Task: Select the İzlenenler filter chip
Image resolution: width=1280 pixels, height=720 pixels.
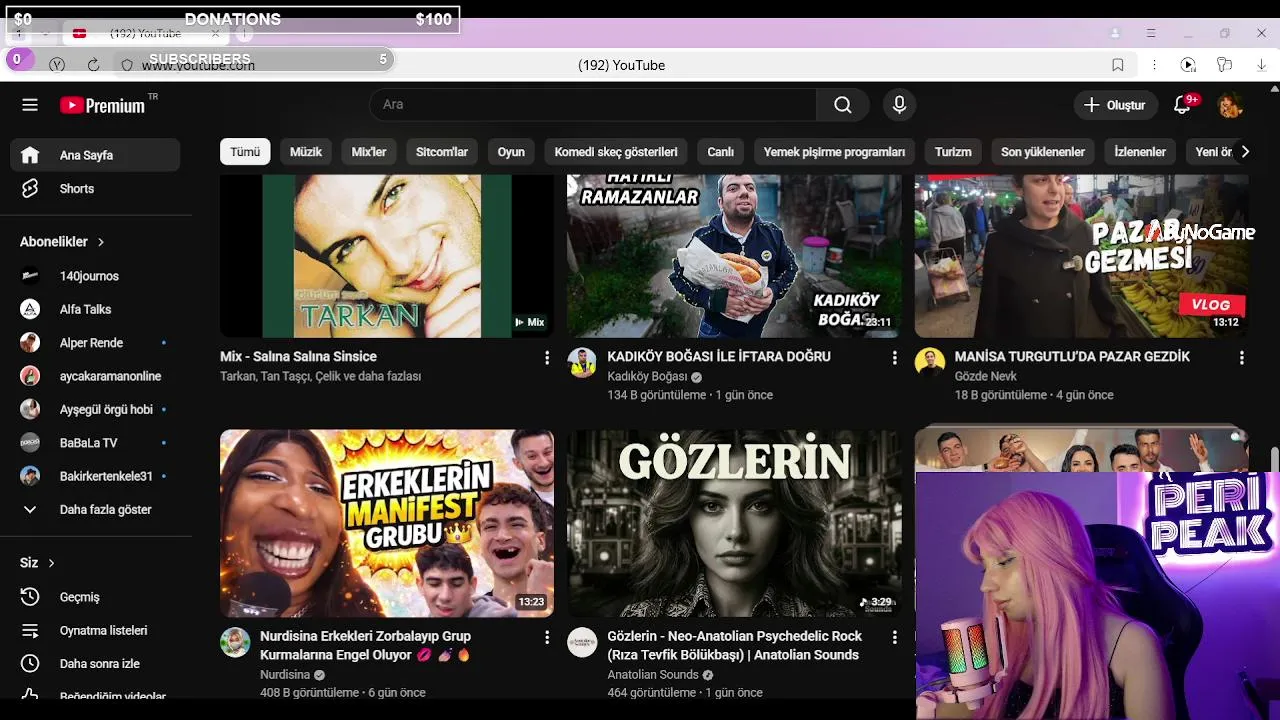Action: coord(1140,152)
